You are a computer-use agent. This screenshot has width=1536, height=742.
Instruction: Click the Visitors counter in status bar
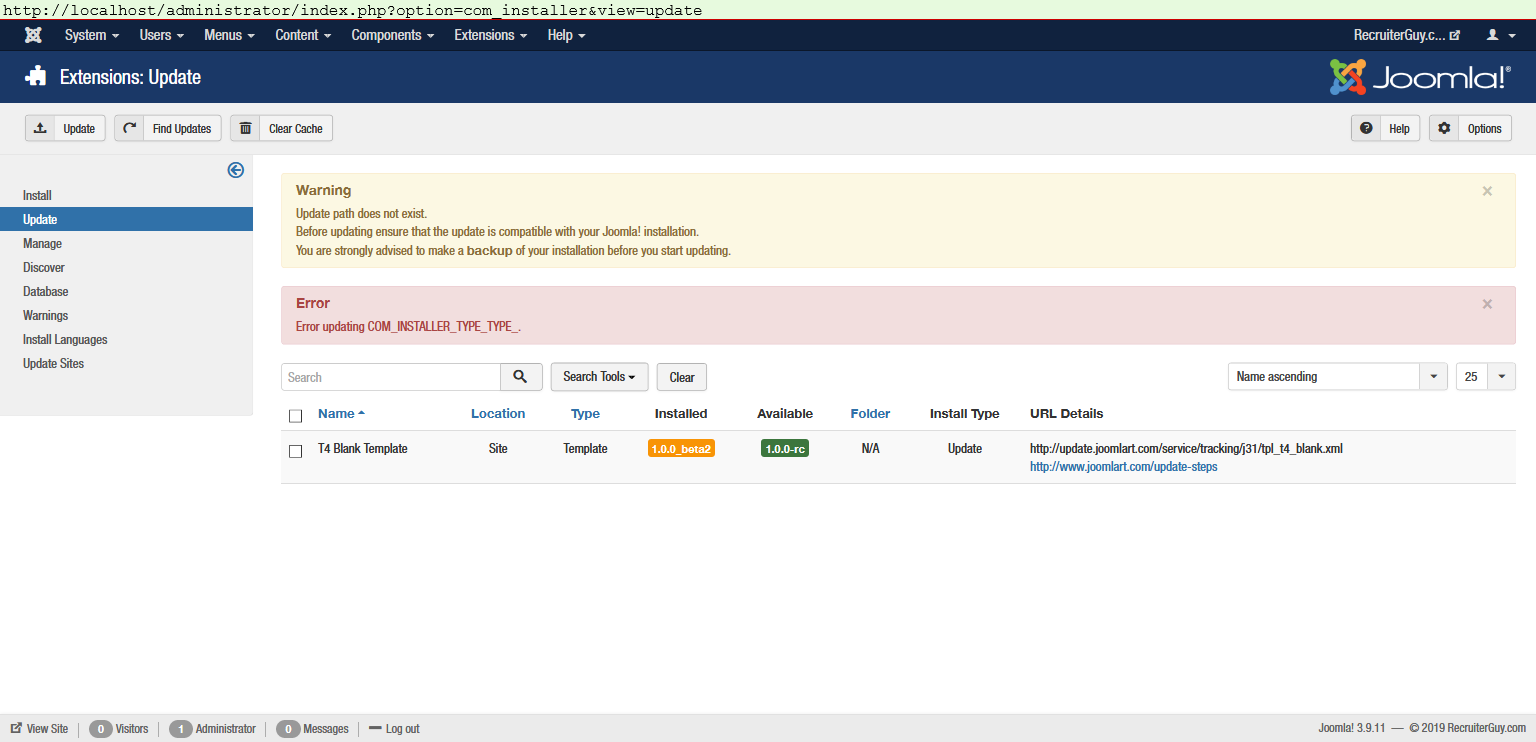119,729
